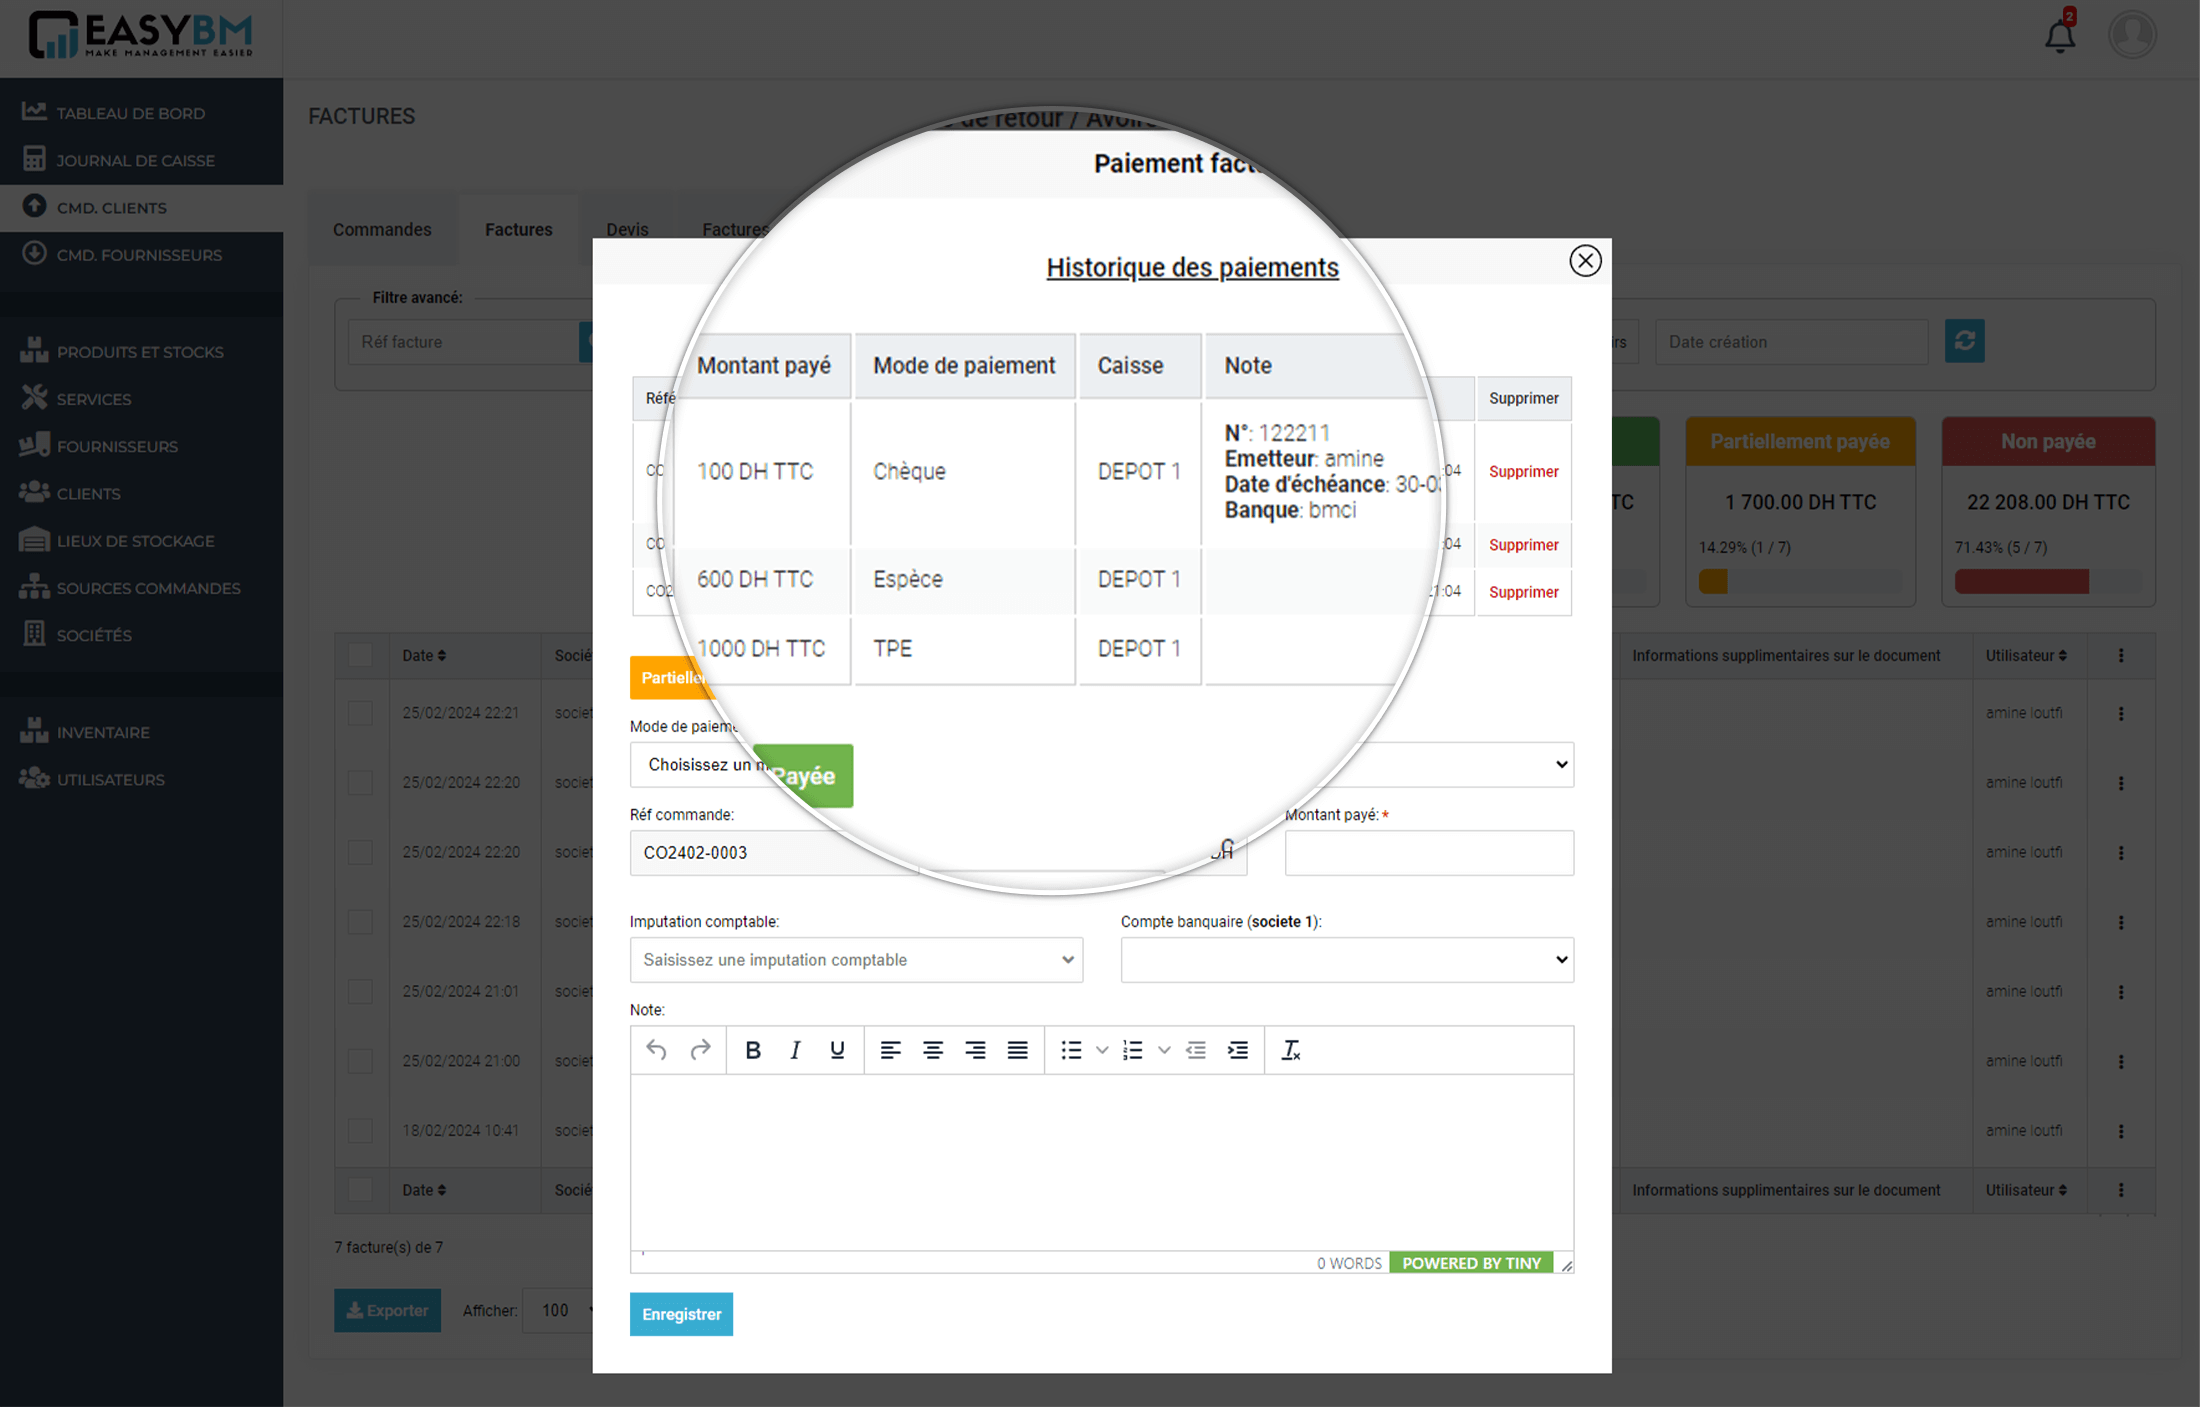Insert a bullet list in note

pyautogui.click(x=1071, y=1050)
